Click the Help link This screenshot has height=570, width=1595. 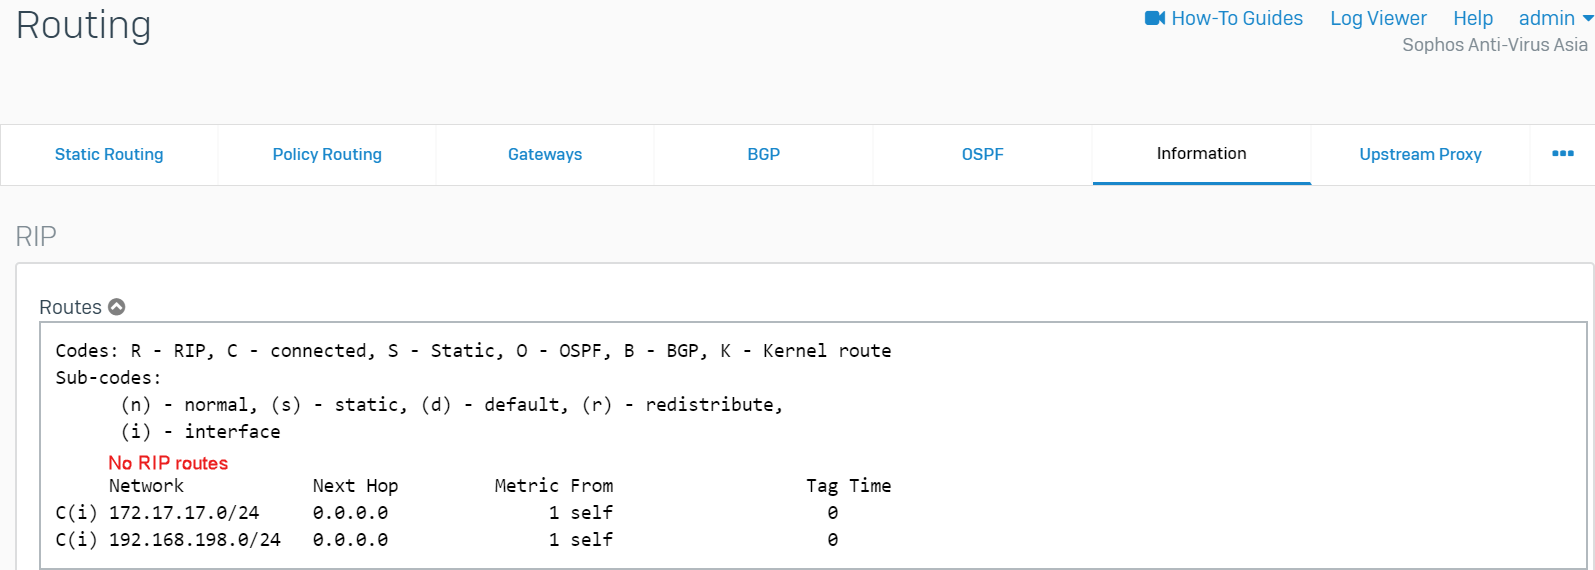(x=1472, y=18)
